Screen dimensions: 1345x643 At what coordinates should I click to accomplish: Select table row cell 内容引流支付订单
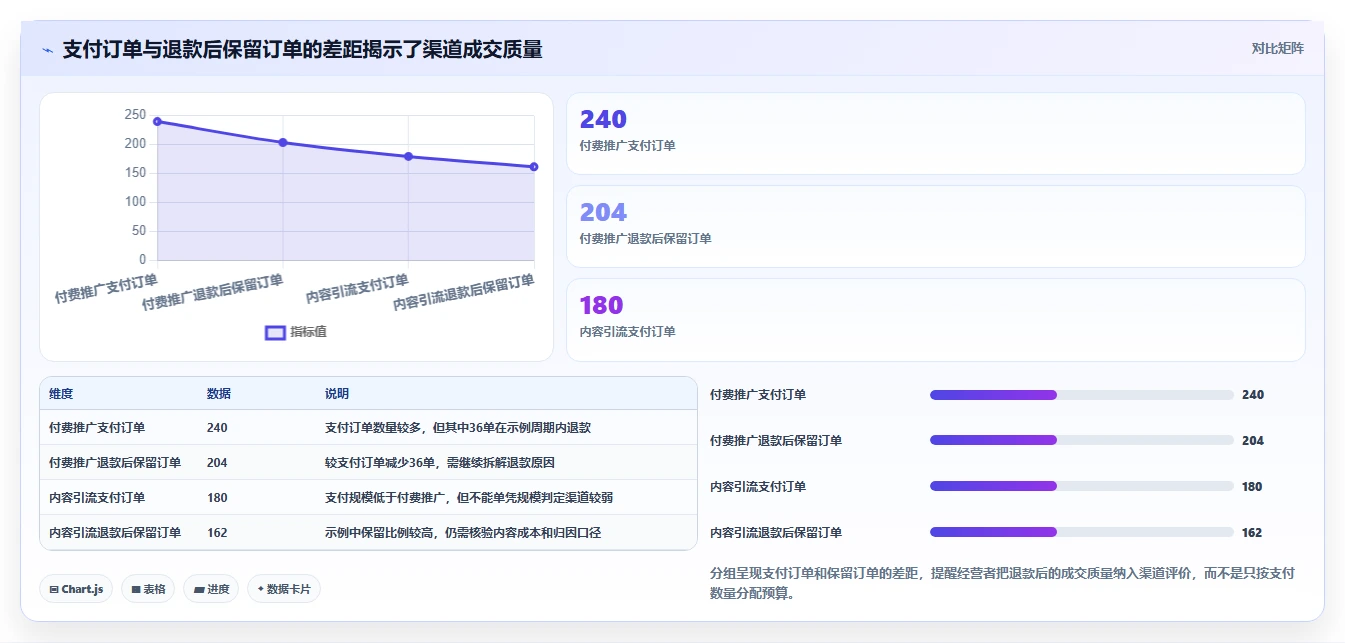click(x=97, y=498)
